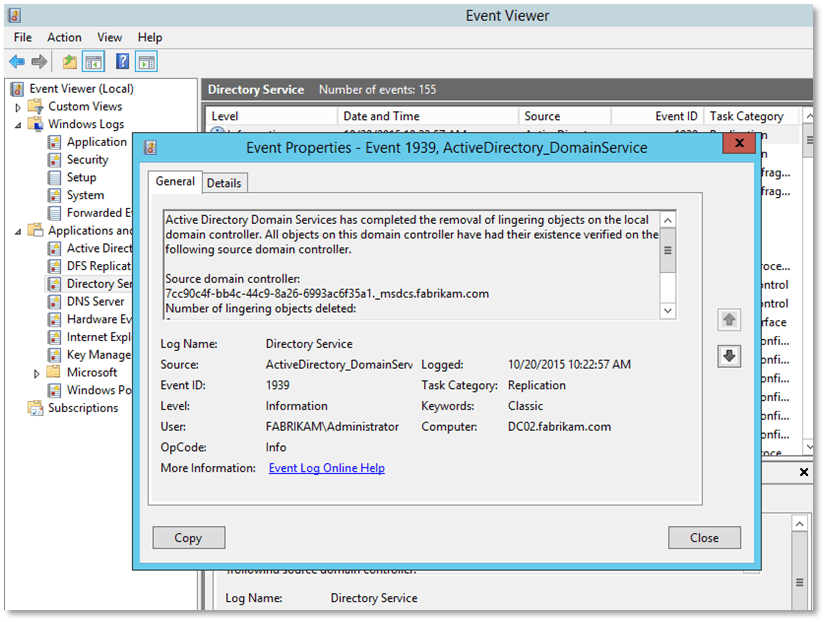Viewport: 825px width, 622px height.
Task: Click the Up One Level folder icon
Action: coord(69,62)
